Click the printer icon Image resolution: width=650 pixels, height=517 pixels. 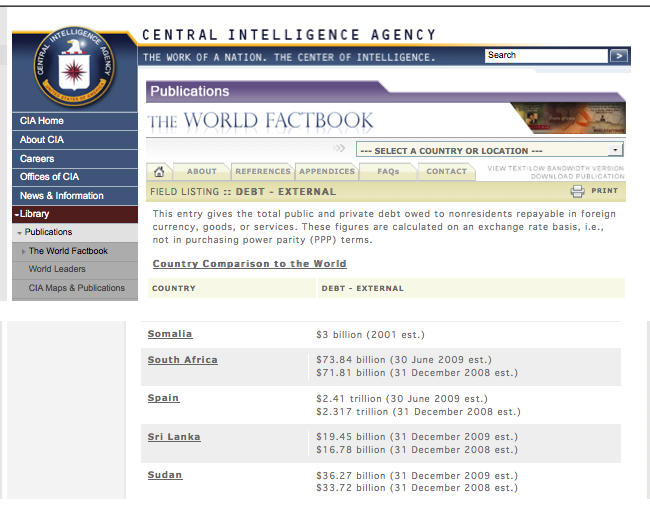coord(577,191)
